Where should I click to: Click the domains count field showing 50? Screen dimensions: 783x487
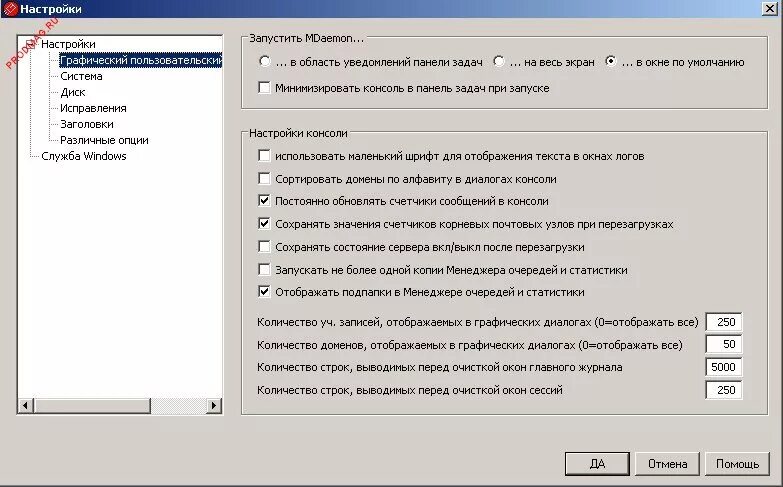click(x=724, y=344)
